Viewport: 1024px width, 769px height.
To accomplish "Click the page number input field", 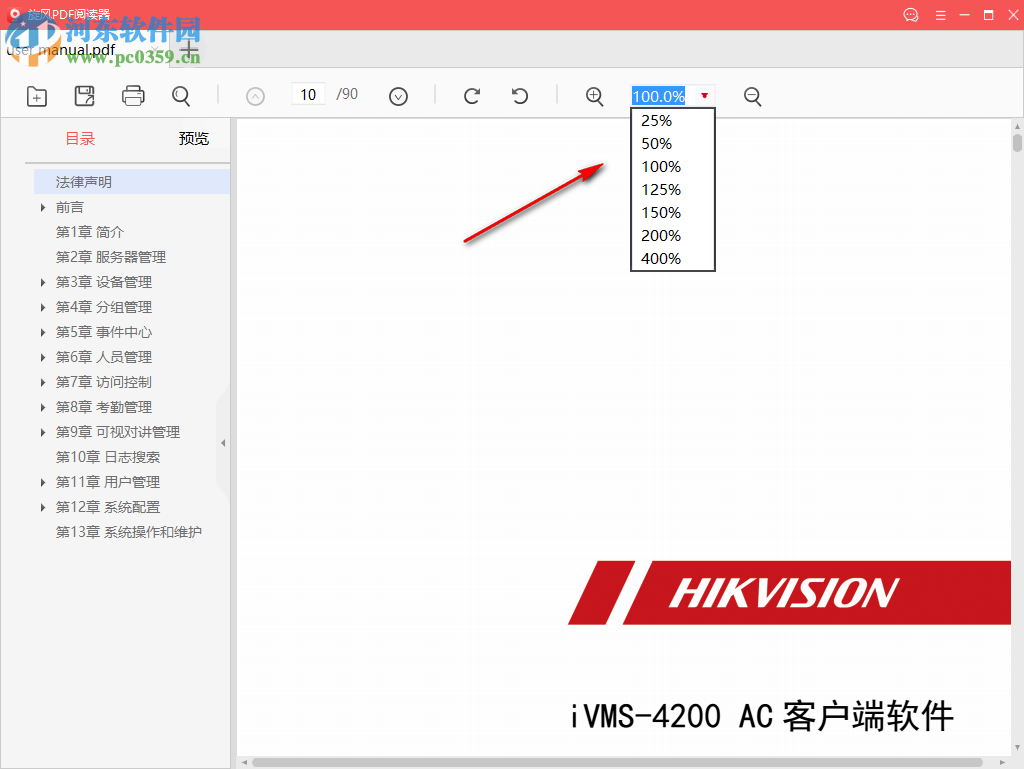I will tap(308, 92).
